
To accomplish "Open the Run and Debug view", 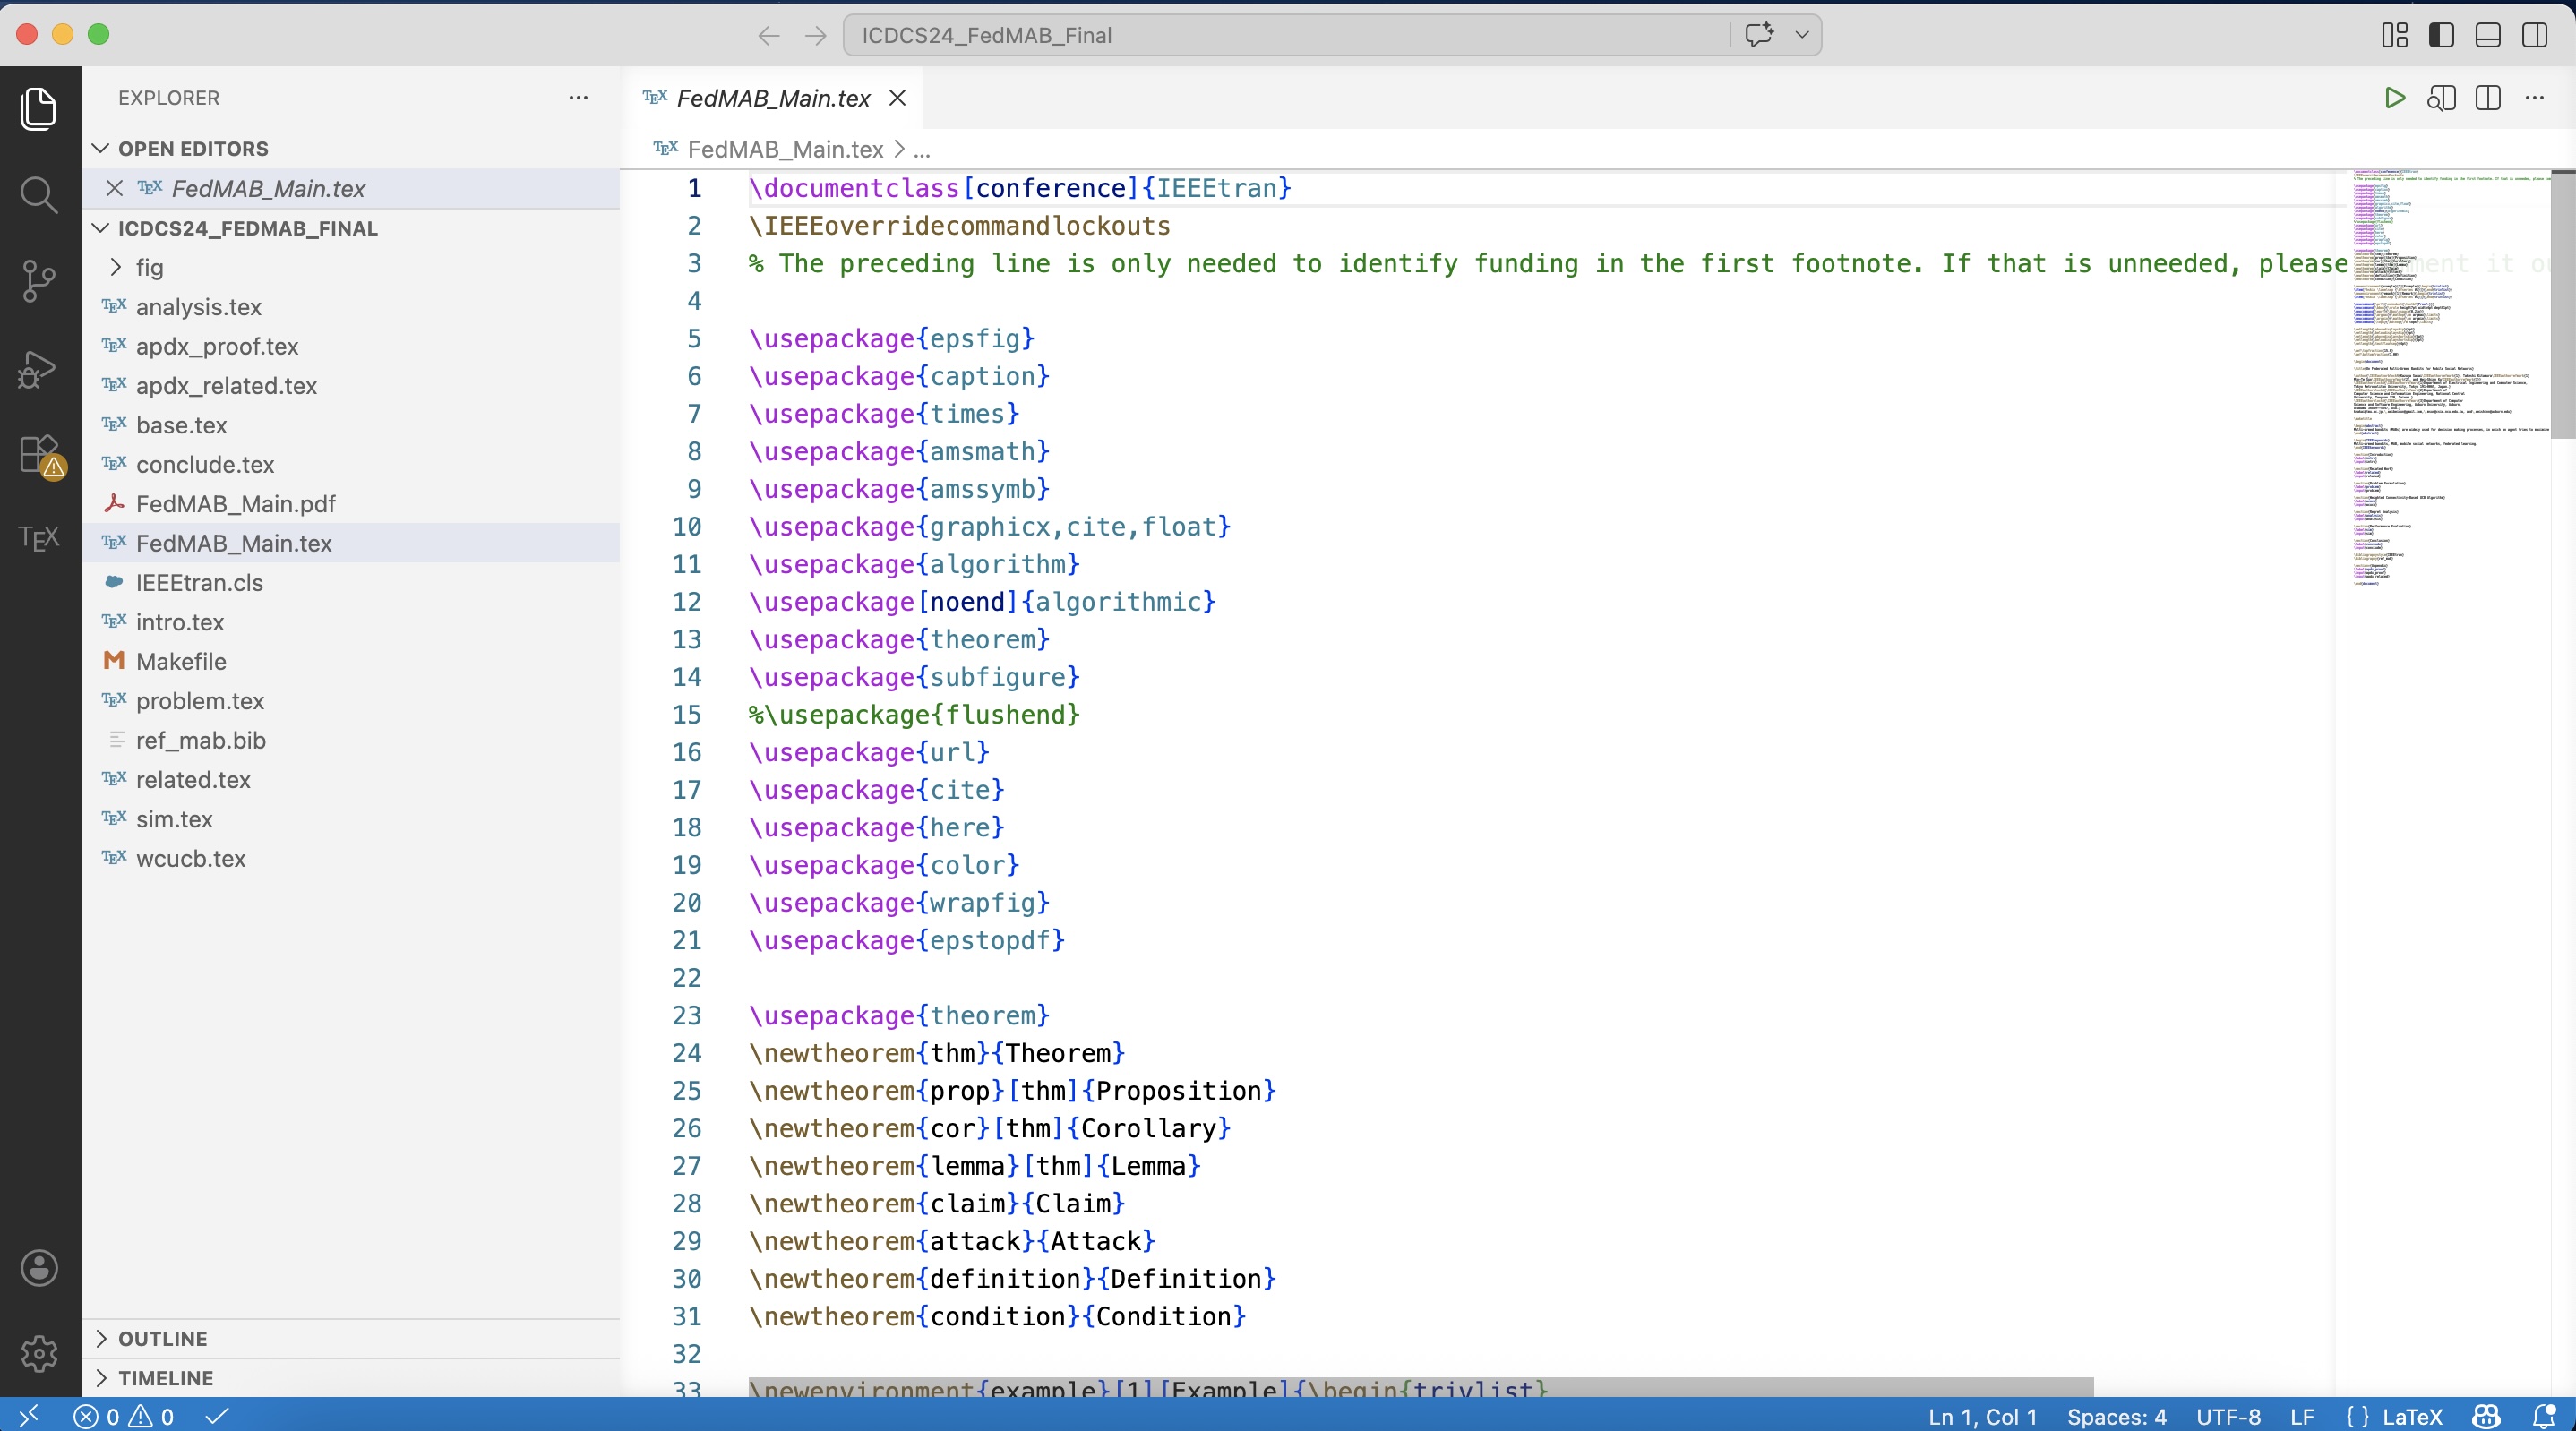I will (39, 369).
